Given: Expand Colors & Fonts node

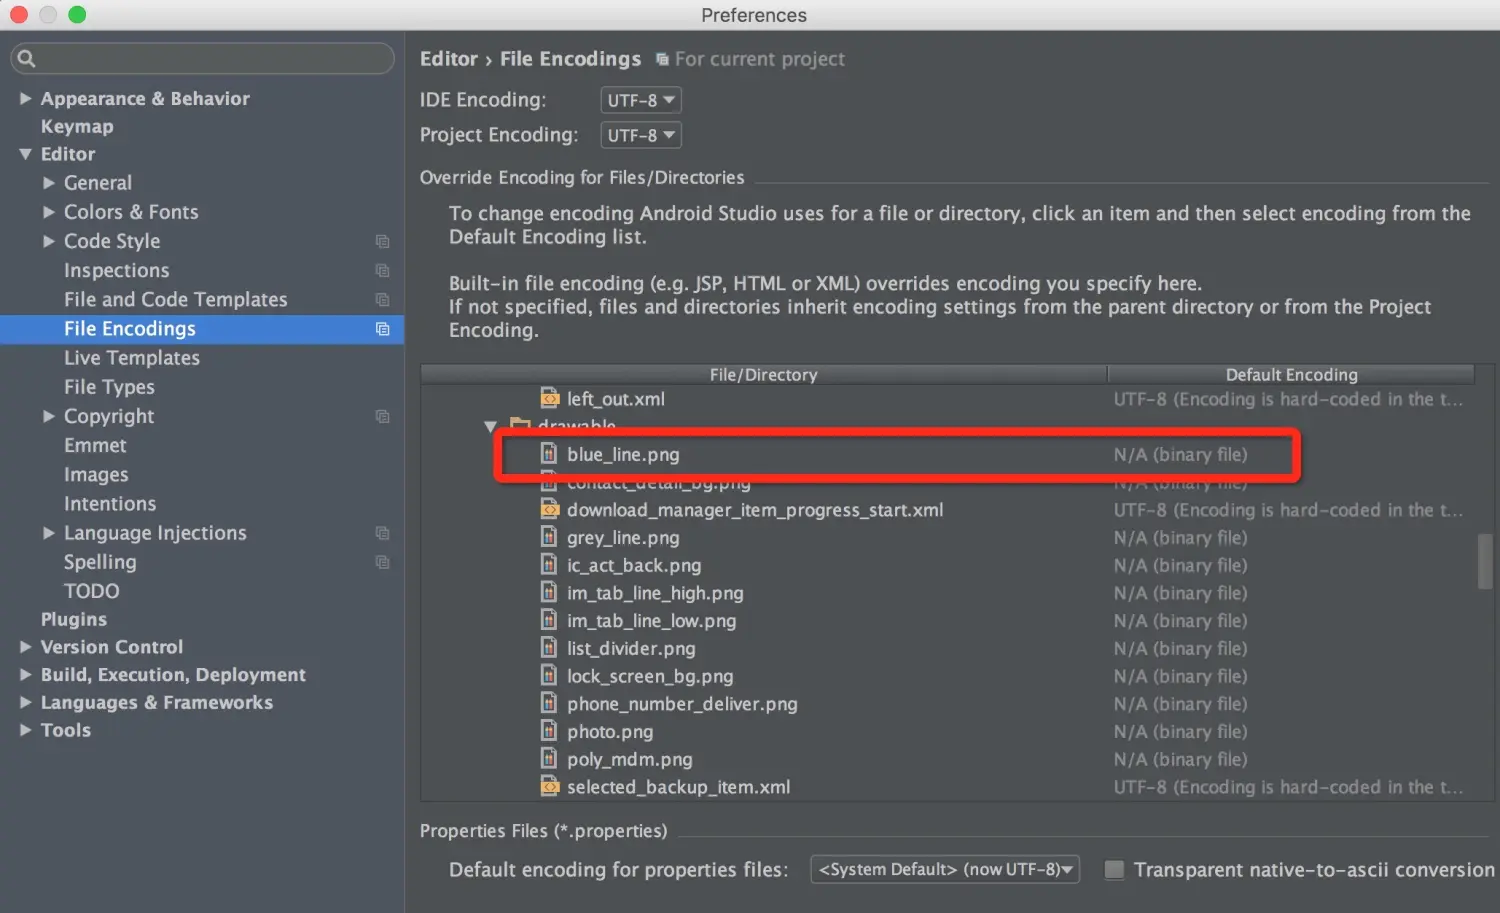Looking at the screenshot, I should 49,212.
